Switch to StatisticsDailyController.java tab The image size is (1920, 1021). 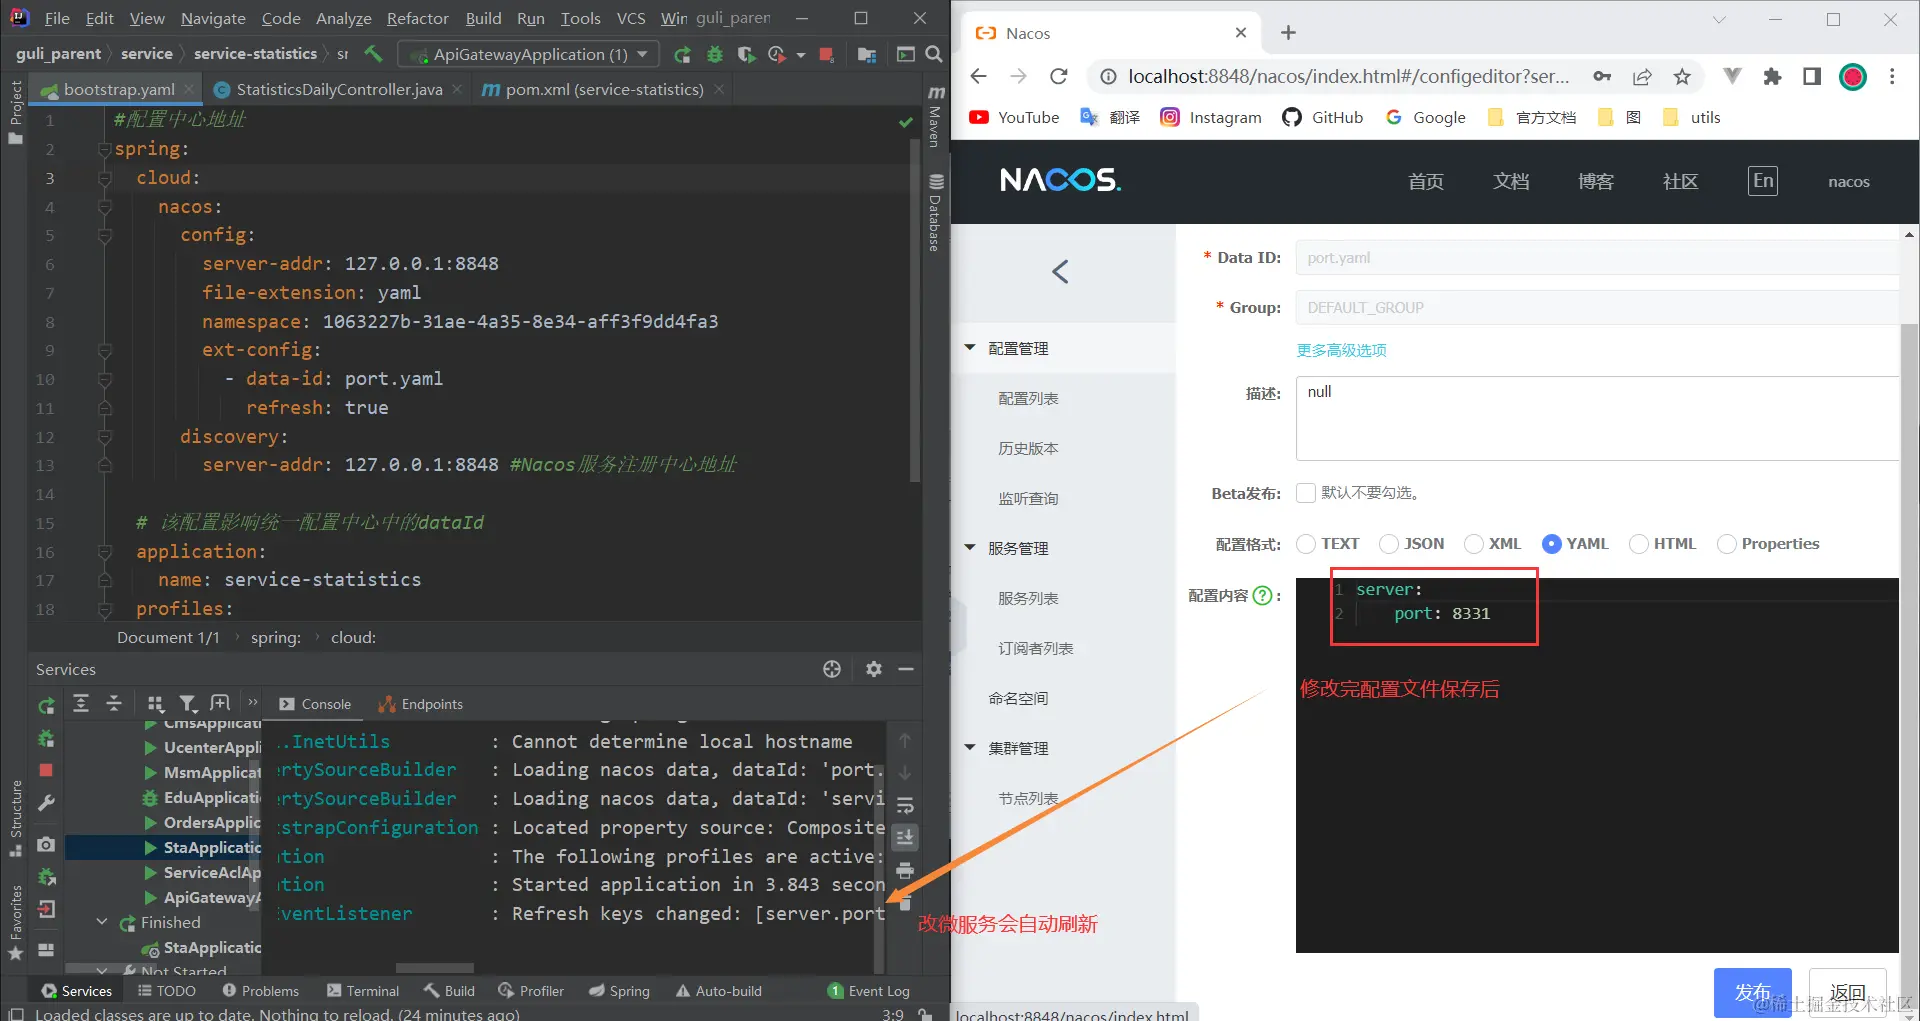click(x=339, y=89)
